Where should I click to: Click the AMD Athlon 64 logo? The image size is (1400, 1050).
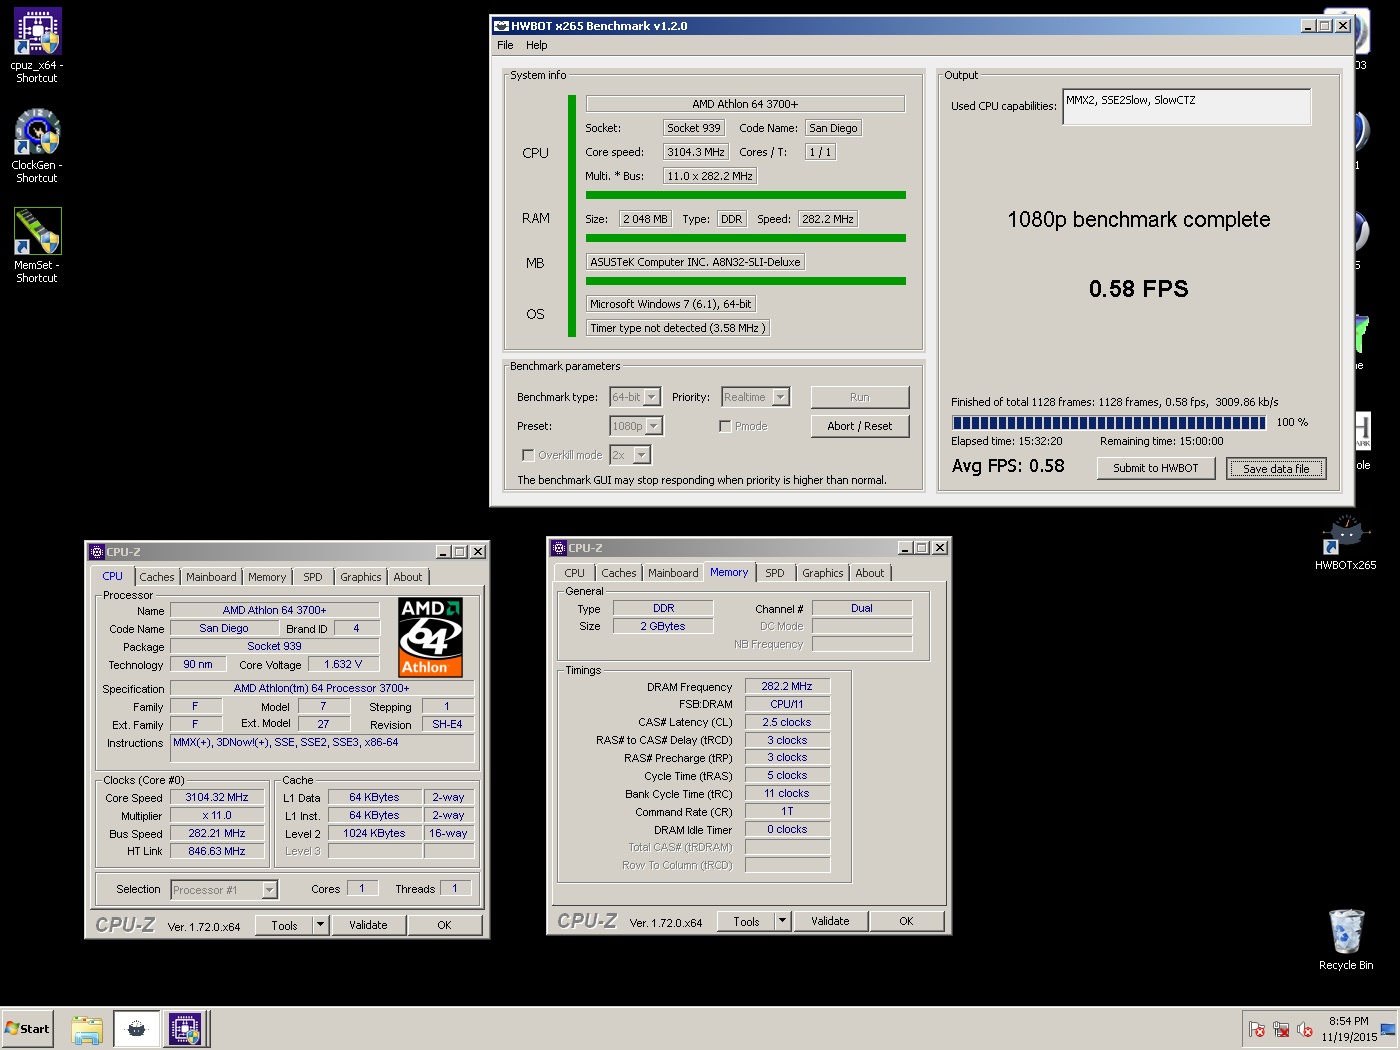click(x=430, y=637)
